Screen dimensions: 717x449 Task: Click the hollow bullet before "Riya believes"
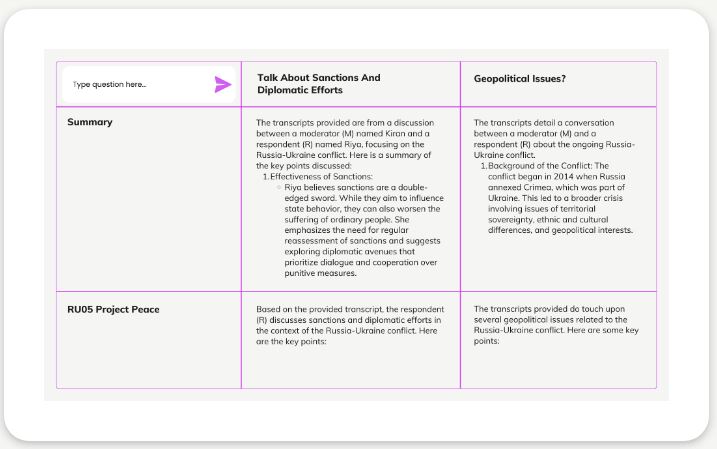[x=279, y=186]
